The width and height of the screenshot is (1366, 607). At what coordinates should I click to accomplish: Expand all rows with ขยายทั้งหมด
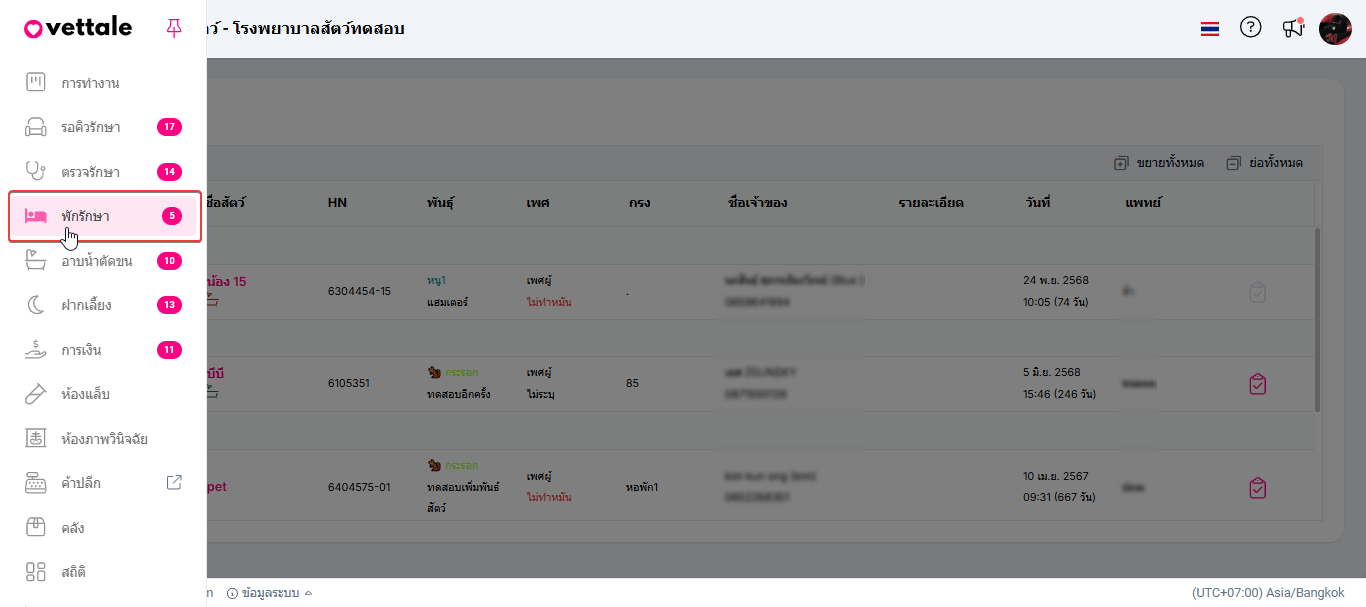pos(1159,163)
